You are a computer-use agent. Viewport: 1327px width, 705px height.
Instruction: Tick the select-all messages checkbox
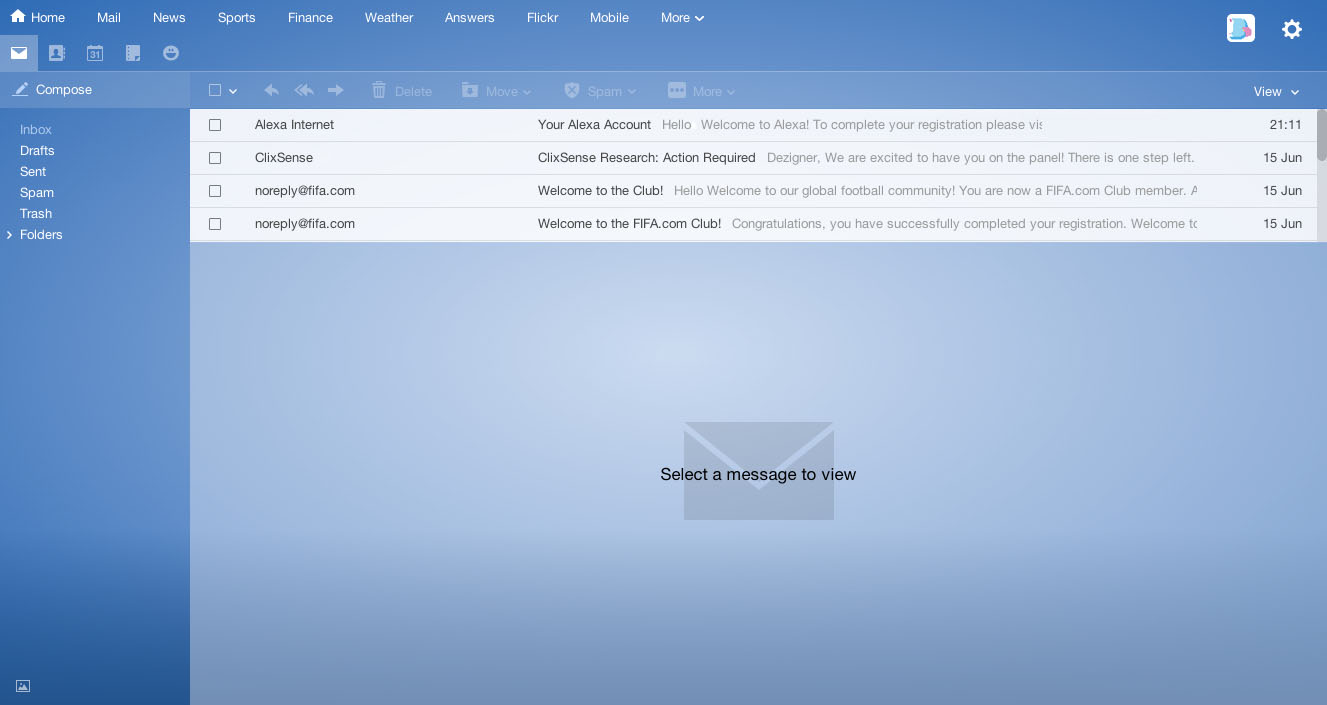(215, 90)
